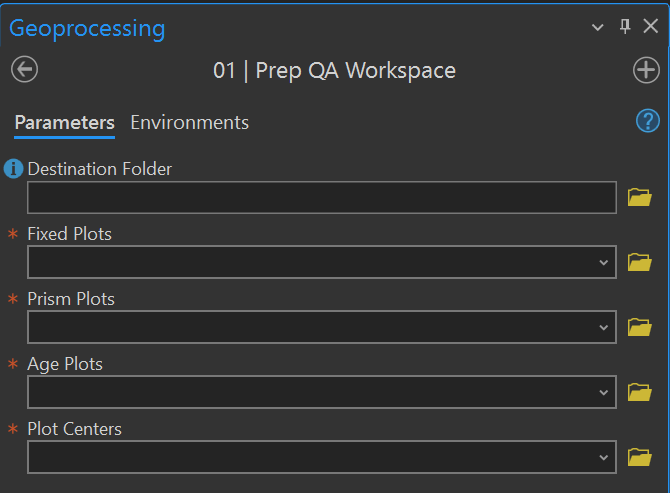Click the plus add button beside tool title
This screenshot has height=493, width=670.
pyautogui.click(x=646, y=70)
